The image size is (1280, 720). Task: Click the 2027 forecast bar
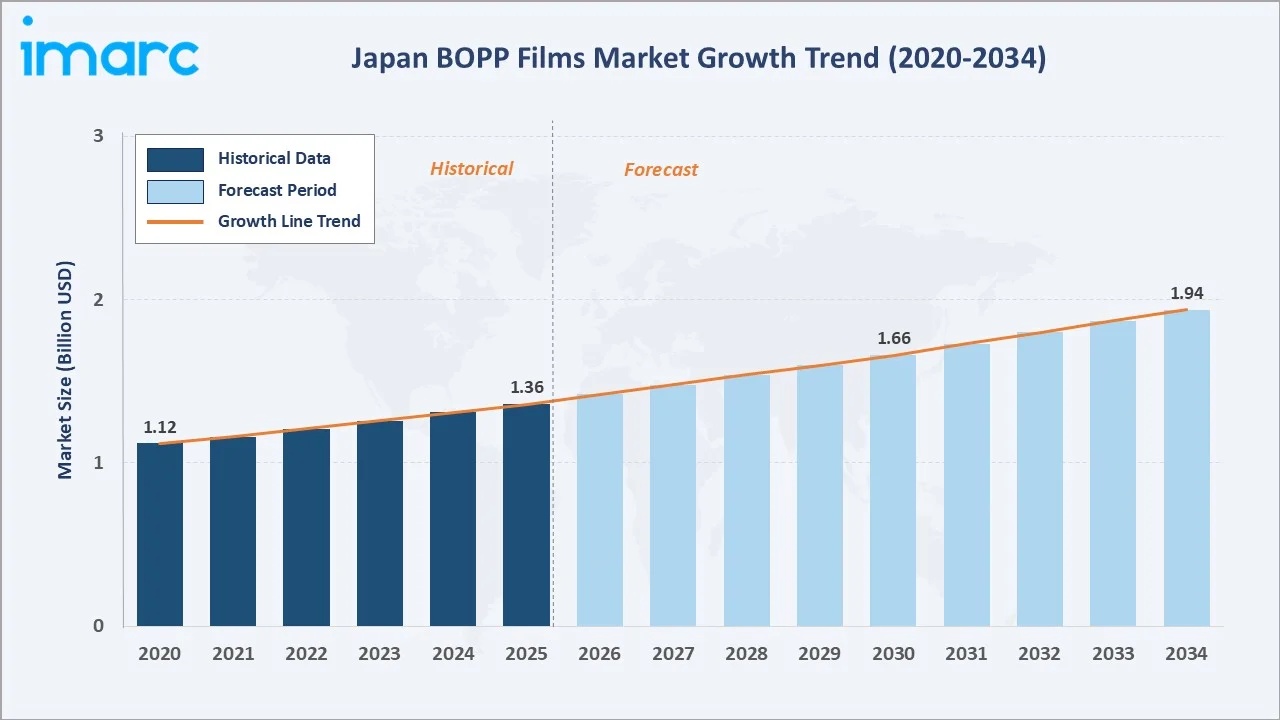(x=673, y=505)
